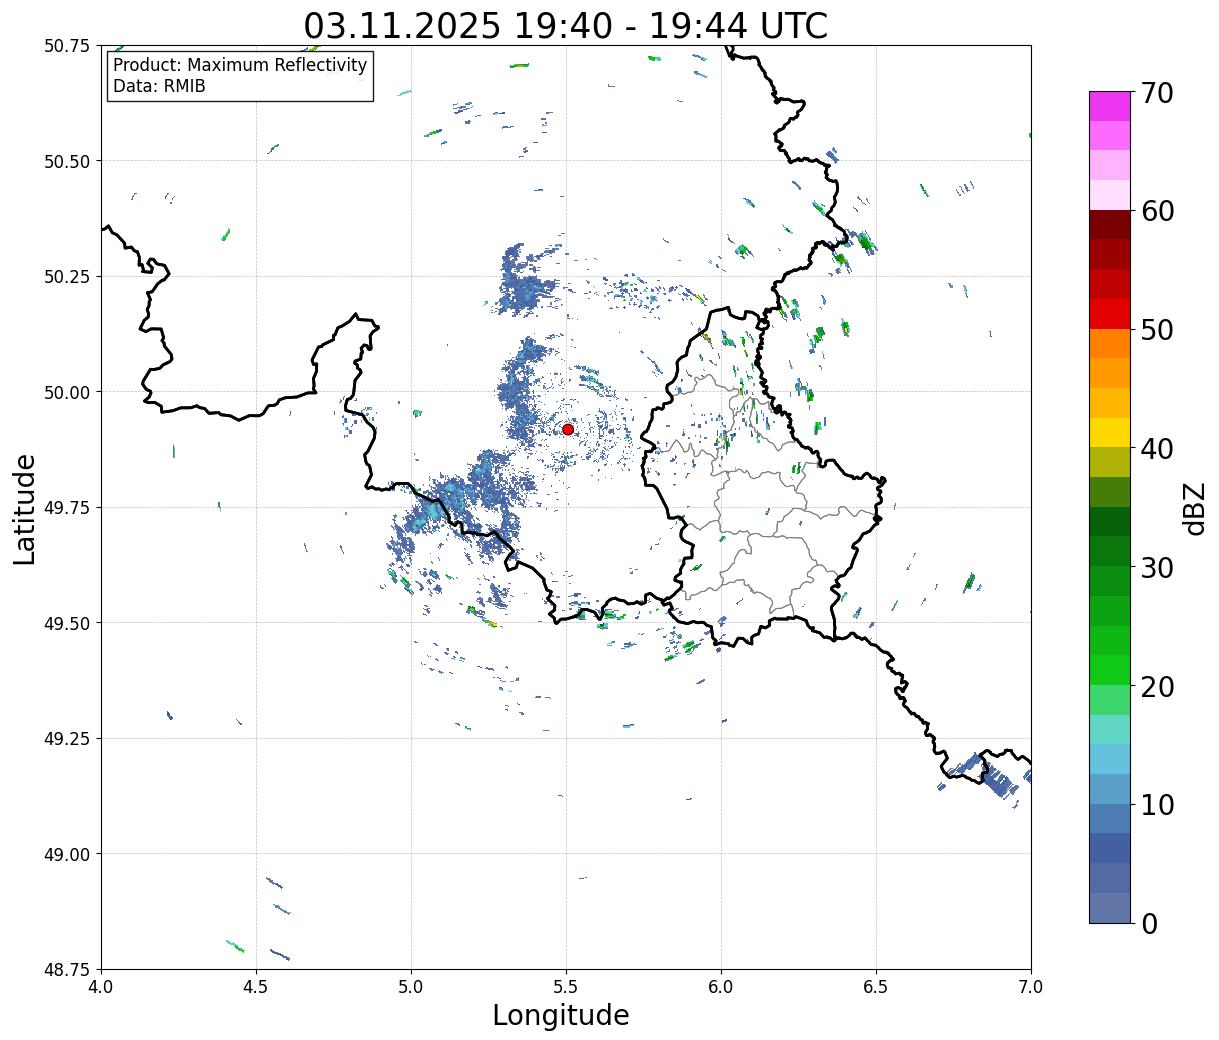The height and width of the screenshot is (1040, 1219).
Task: Click the orange colorbar swatch below 50
Action: pos(1110,344)
